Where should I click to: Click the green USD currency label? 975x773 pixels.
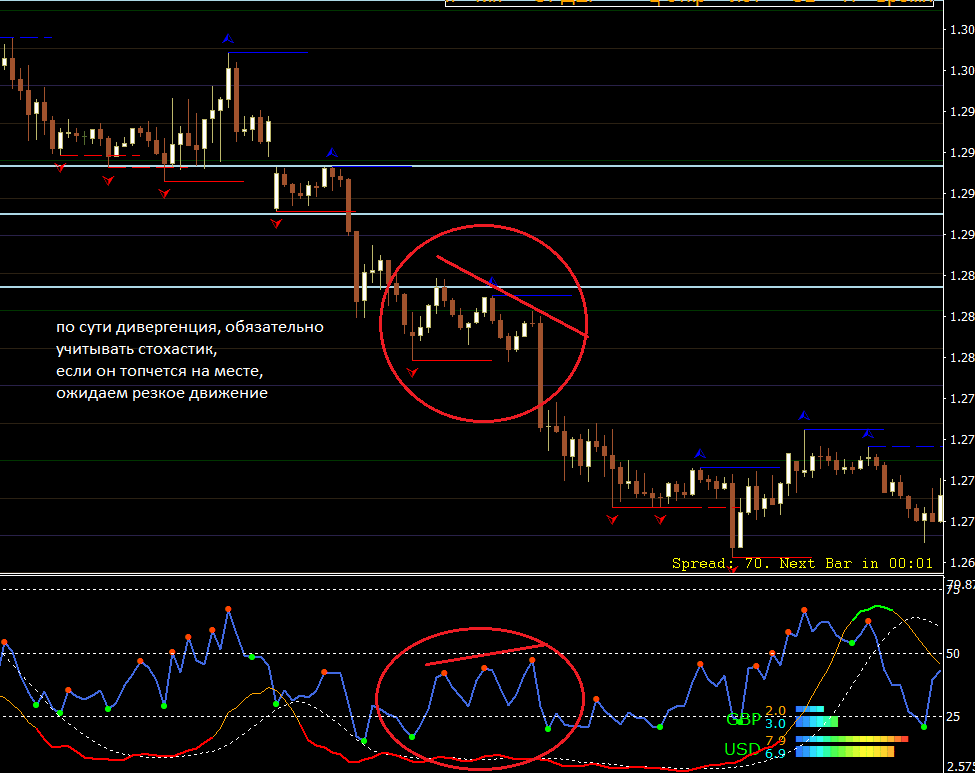[x=742, y=749]
